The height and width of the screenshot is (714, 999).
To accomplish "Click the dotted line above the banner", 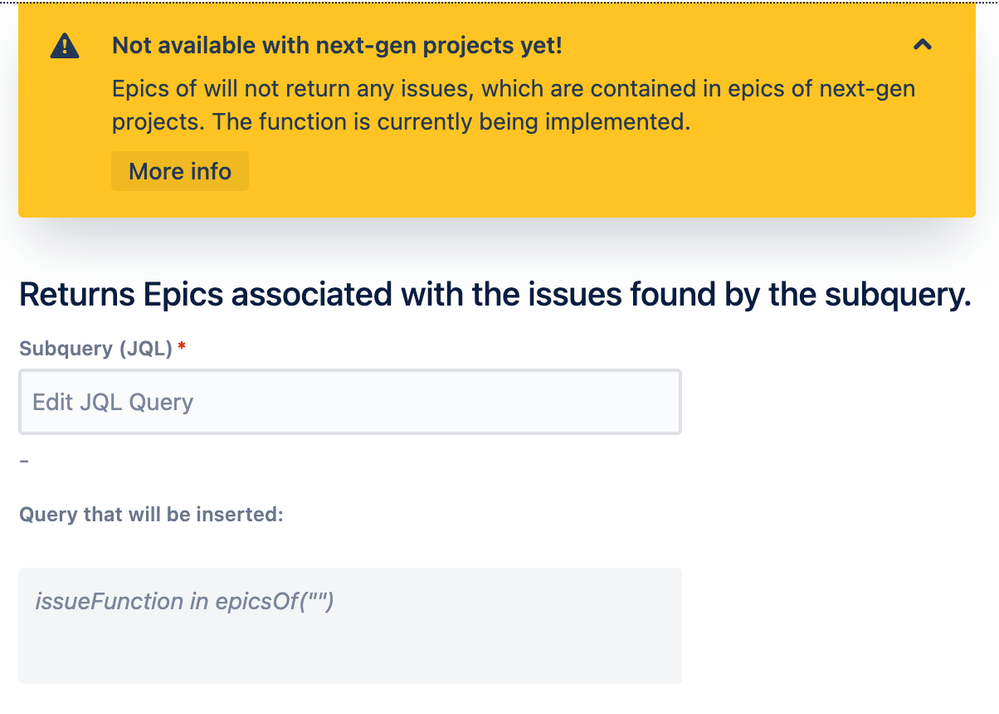I will (500, 2).
